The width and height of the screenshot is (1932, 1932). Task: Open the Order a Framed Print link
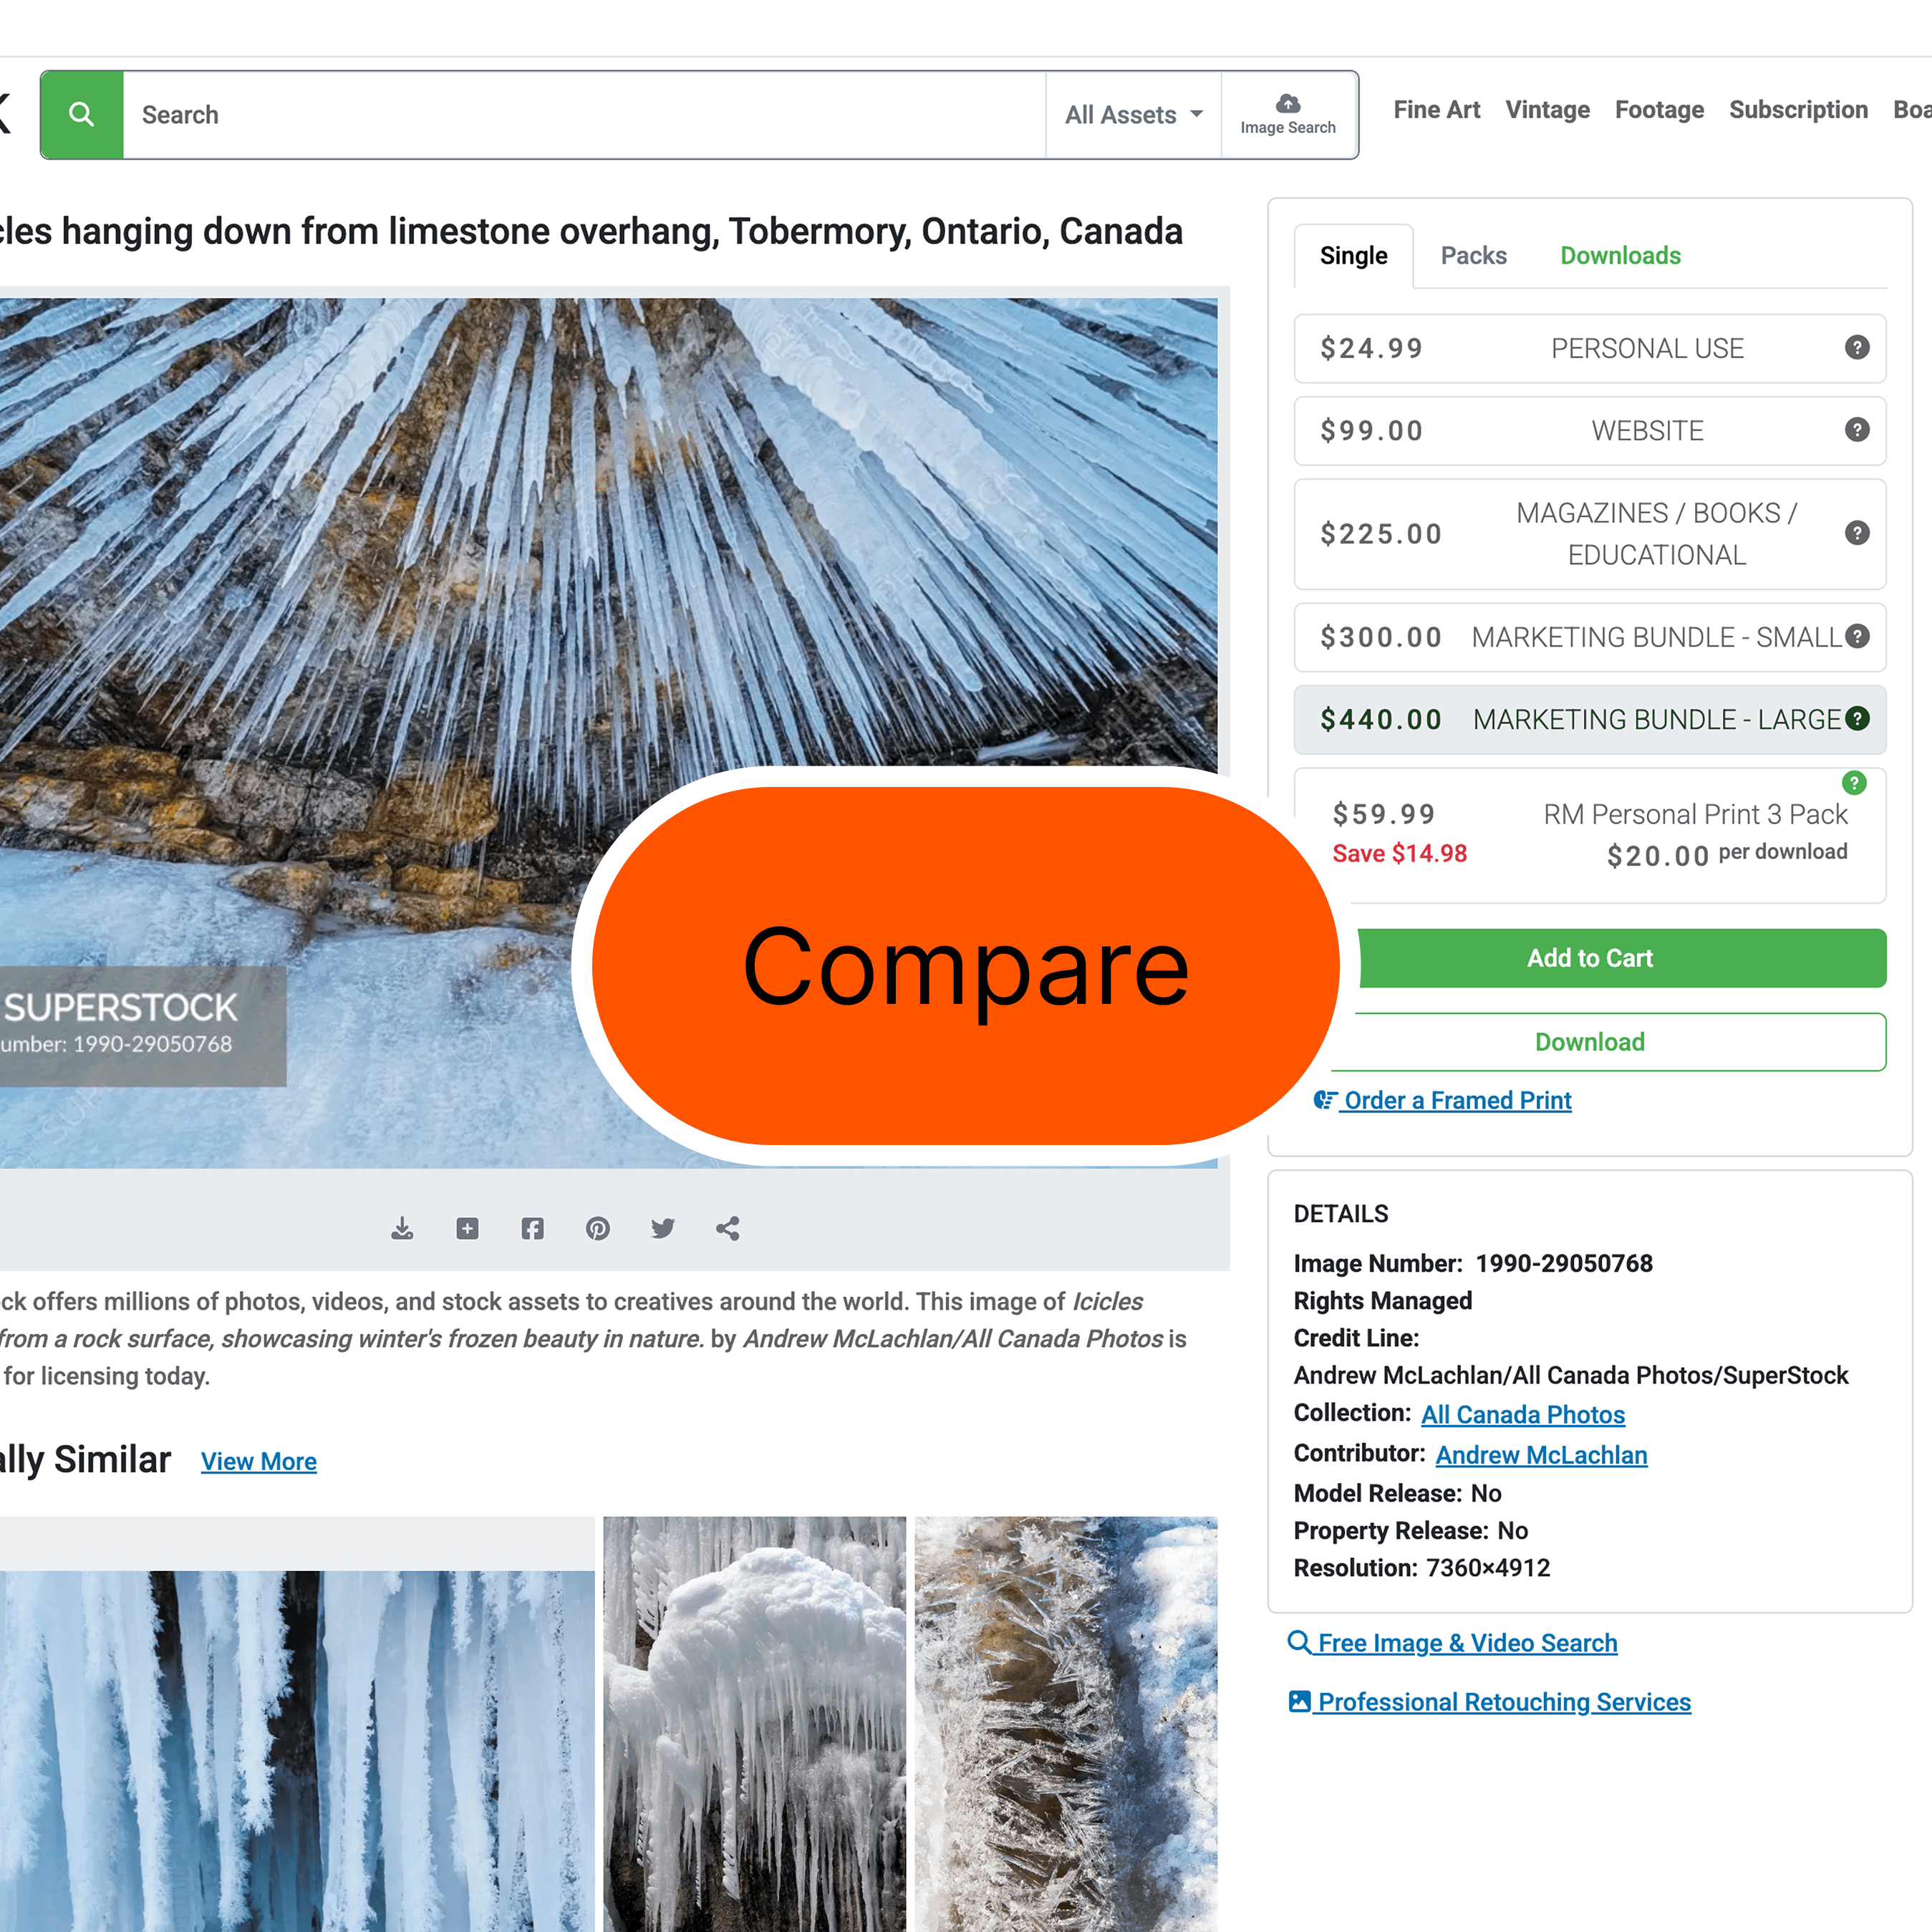[x=1457, y=1101]
